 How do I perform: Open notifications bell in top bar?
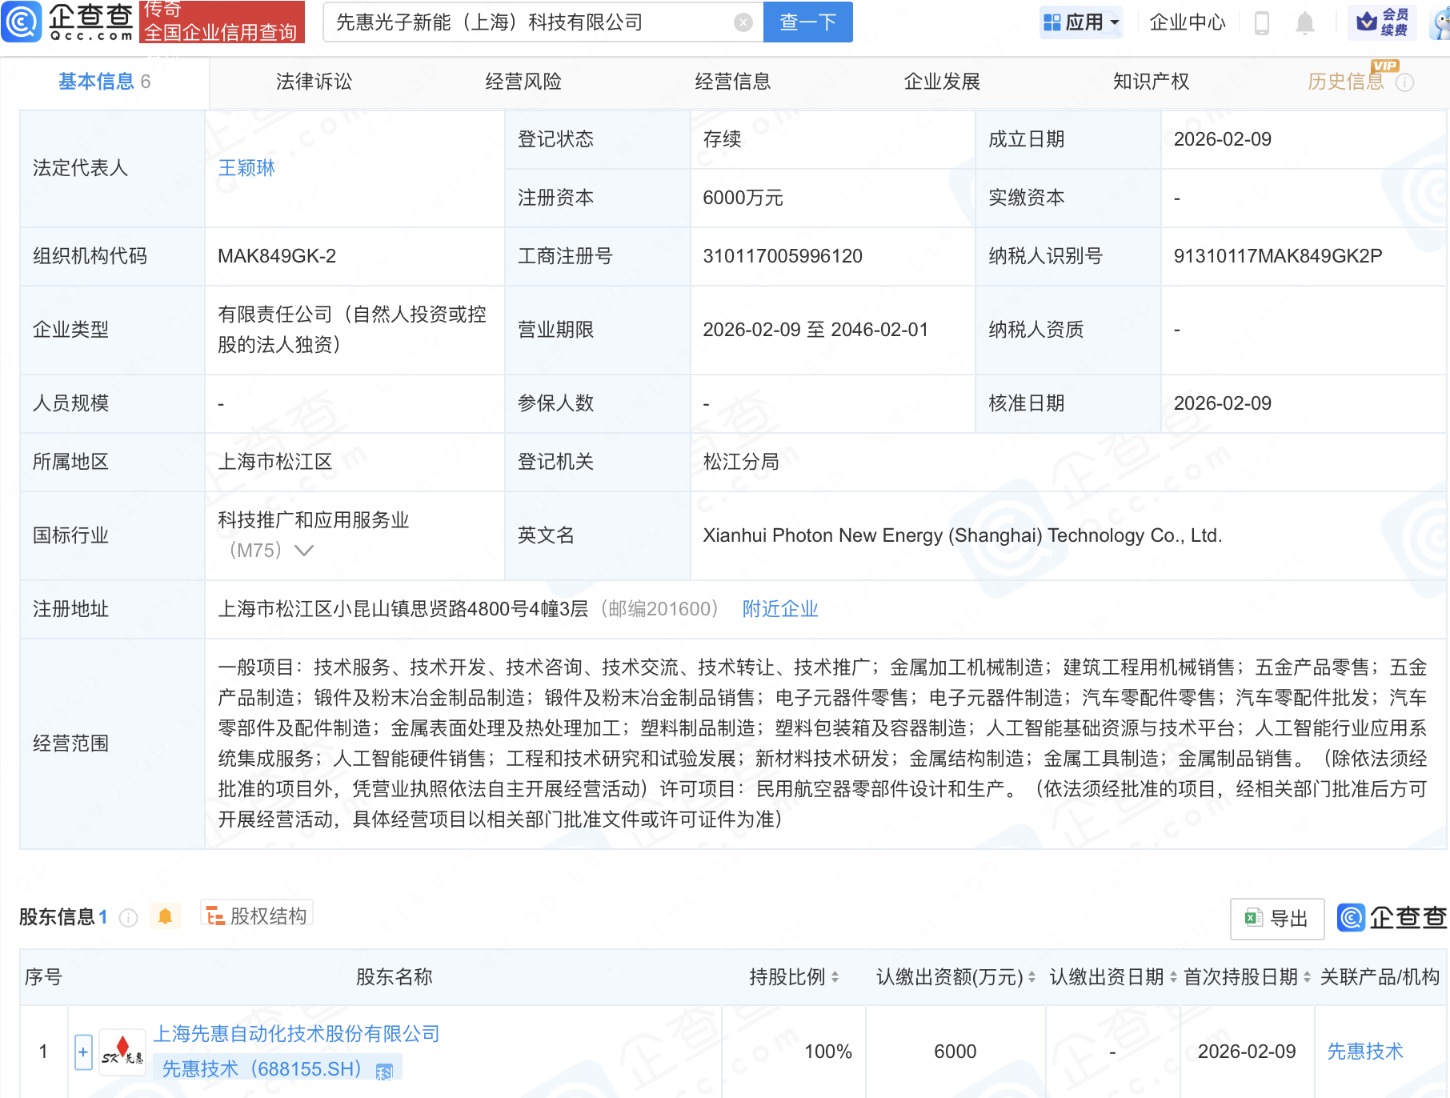coord(1305,22)
